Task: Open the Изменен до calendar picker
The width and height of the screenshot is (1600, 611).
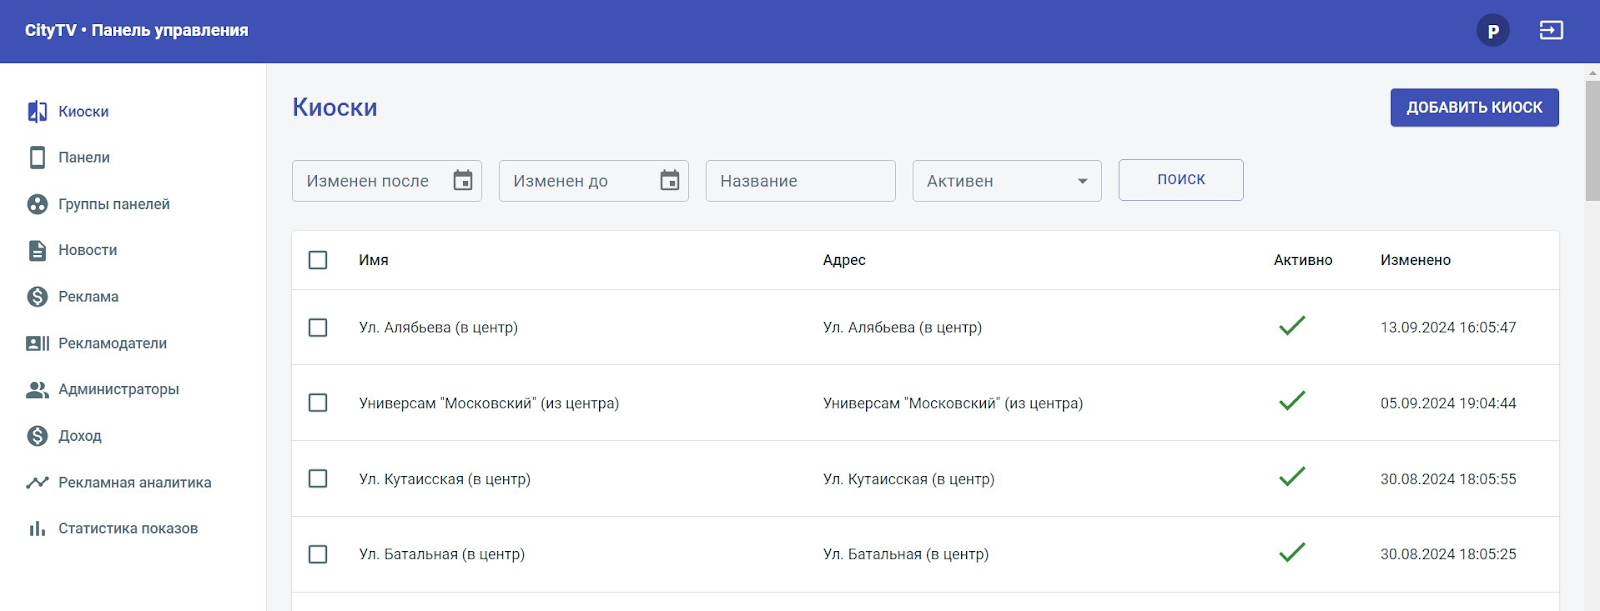Action: tap(670, 181)
